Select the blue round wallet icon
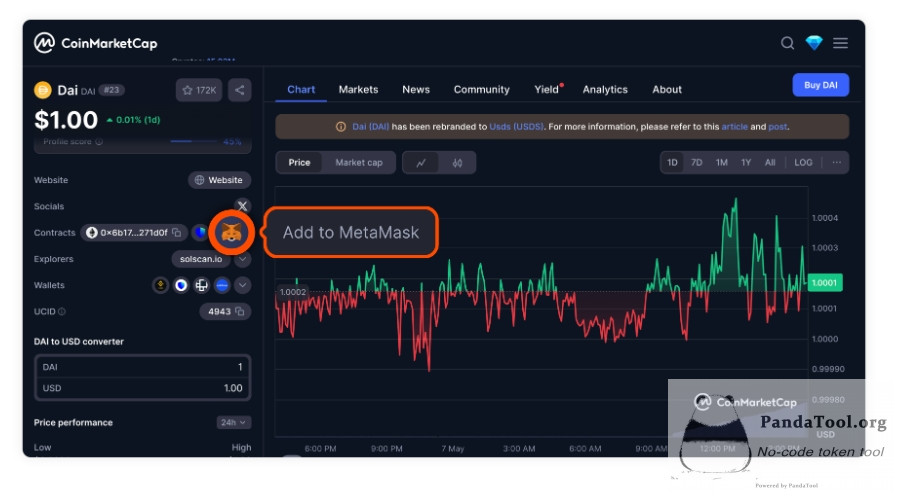The width and height of the screenshot is (904, 502). pyautogui.click(x=222, y=285)
